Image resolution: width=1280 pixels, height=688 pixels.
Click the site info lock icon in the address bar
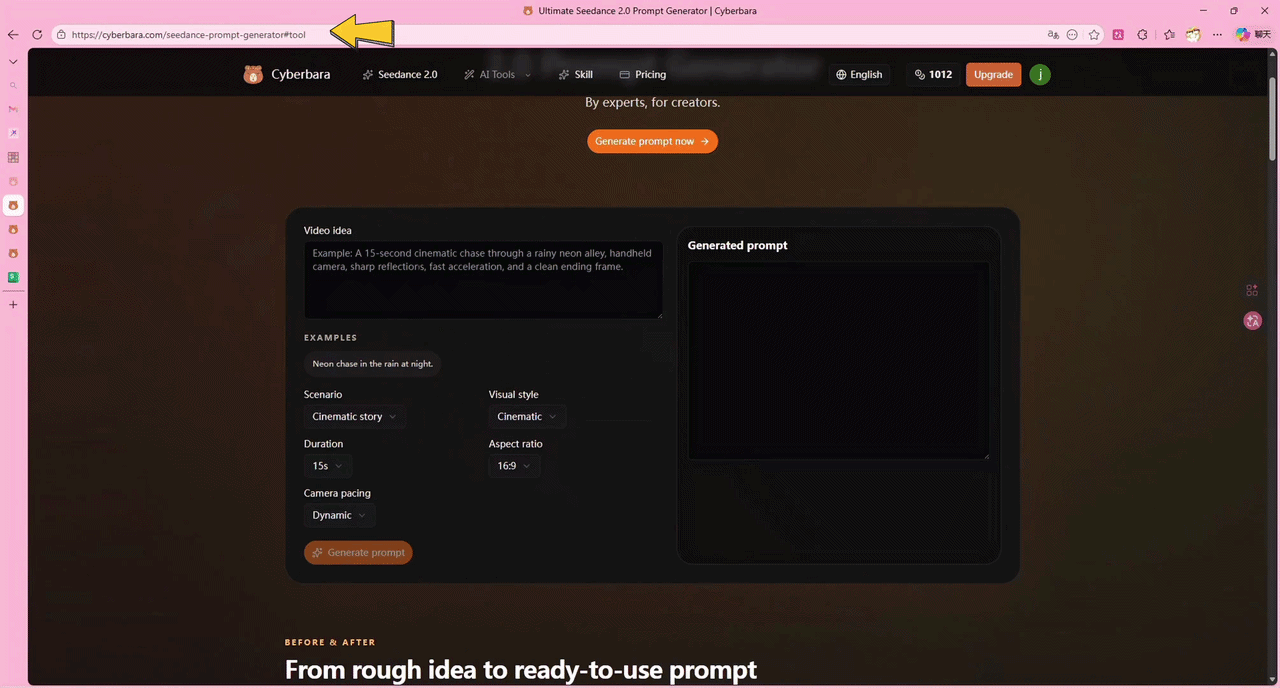[61, 34]
